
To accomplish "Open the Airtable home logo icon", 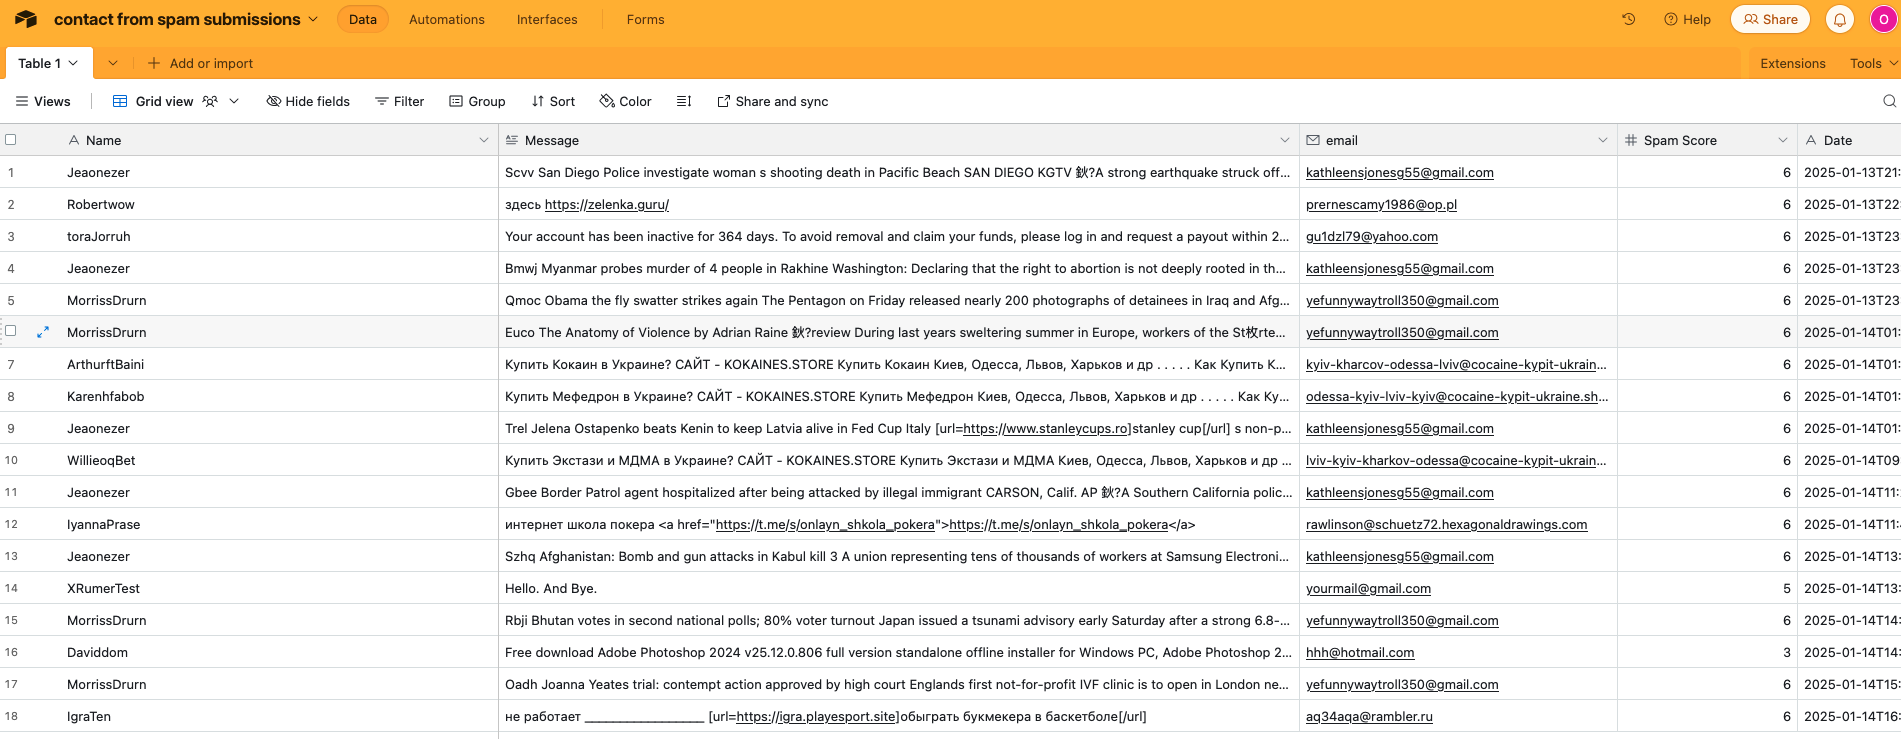I will click(x=26, y=19).
